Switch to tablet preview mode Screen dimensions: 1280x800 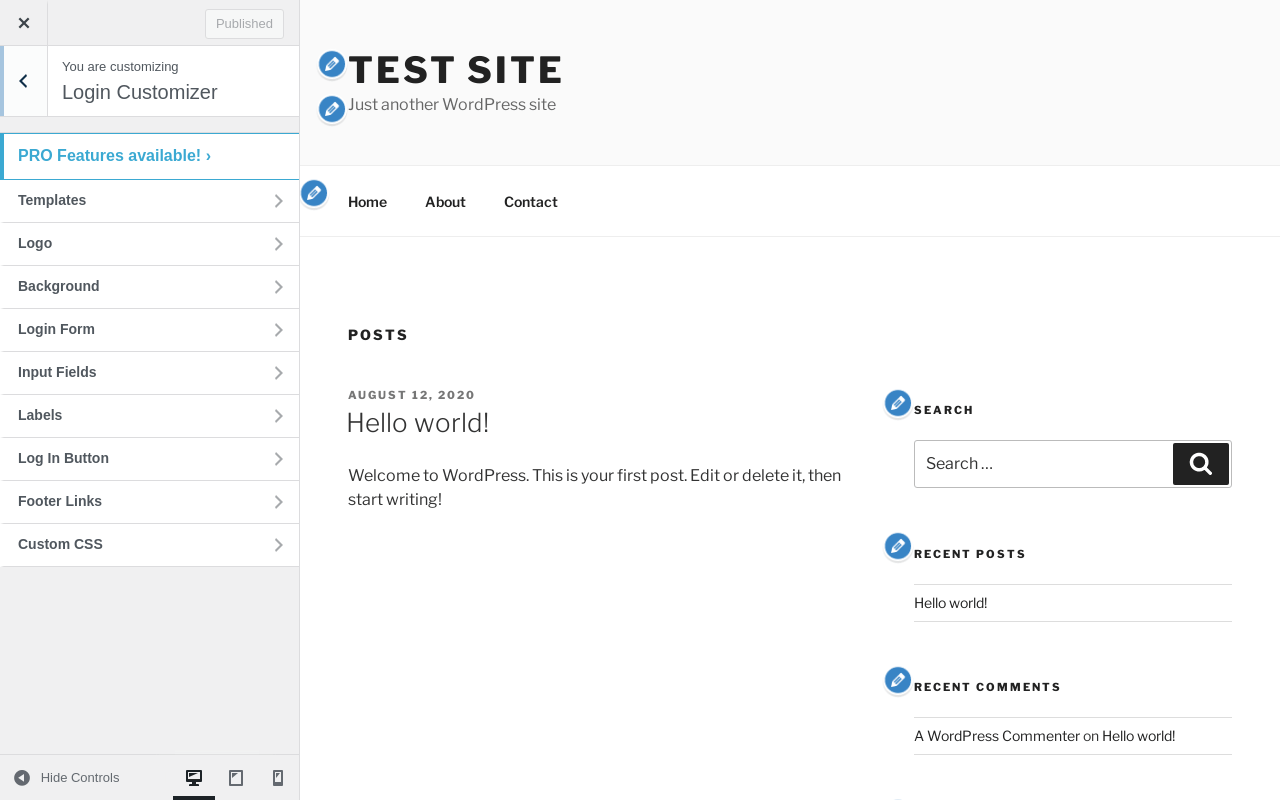coord(236,778)
